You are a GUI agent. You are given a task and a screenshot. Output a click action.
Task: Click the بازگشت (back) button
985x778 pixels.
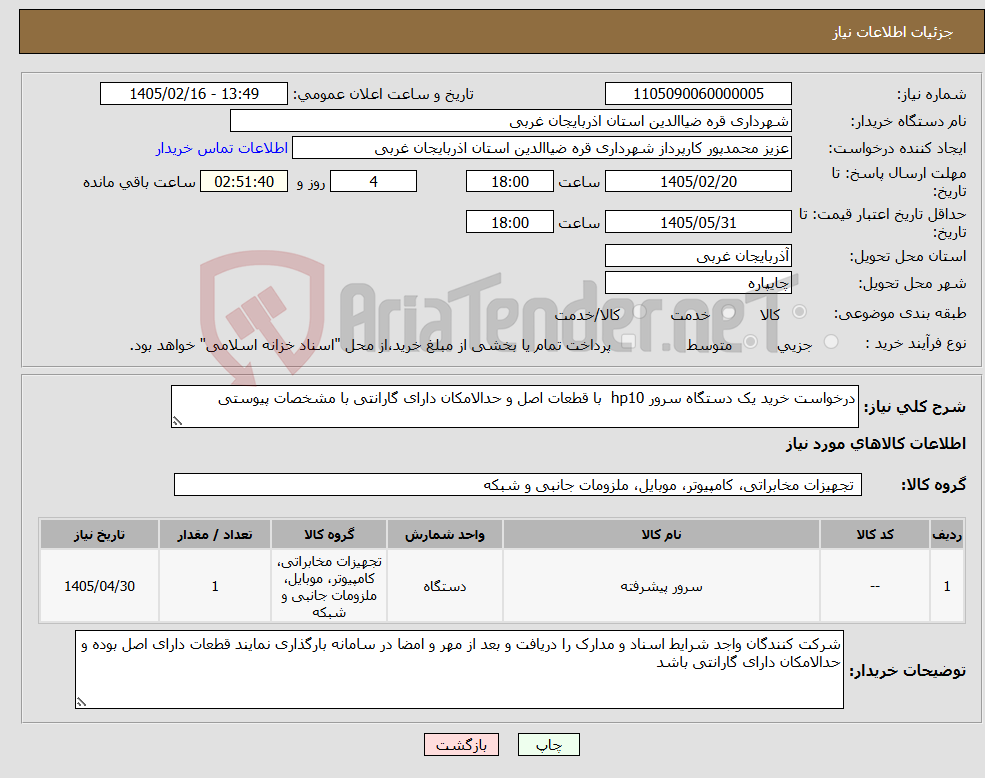(x=461, y=745)
